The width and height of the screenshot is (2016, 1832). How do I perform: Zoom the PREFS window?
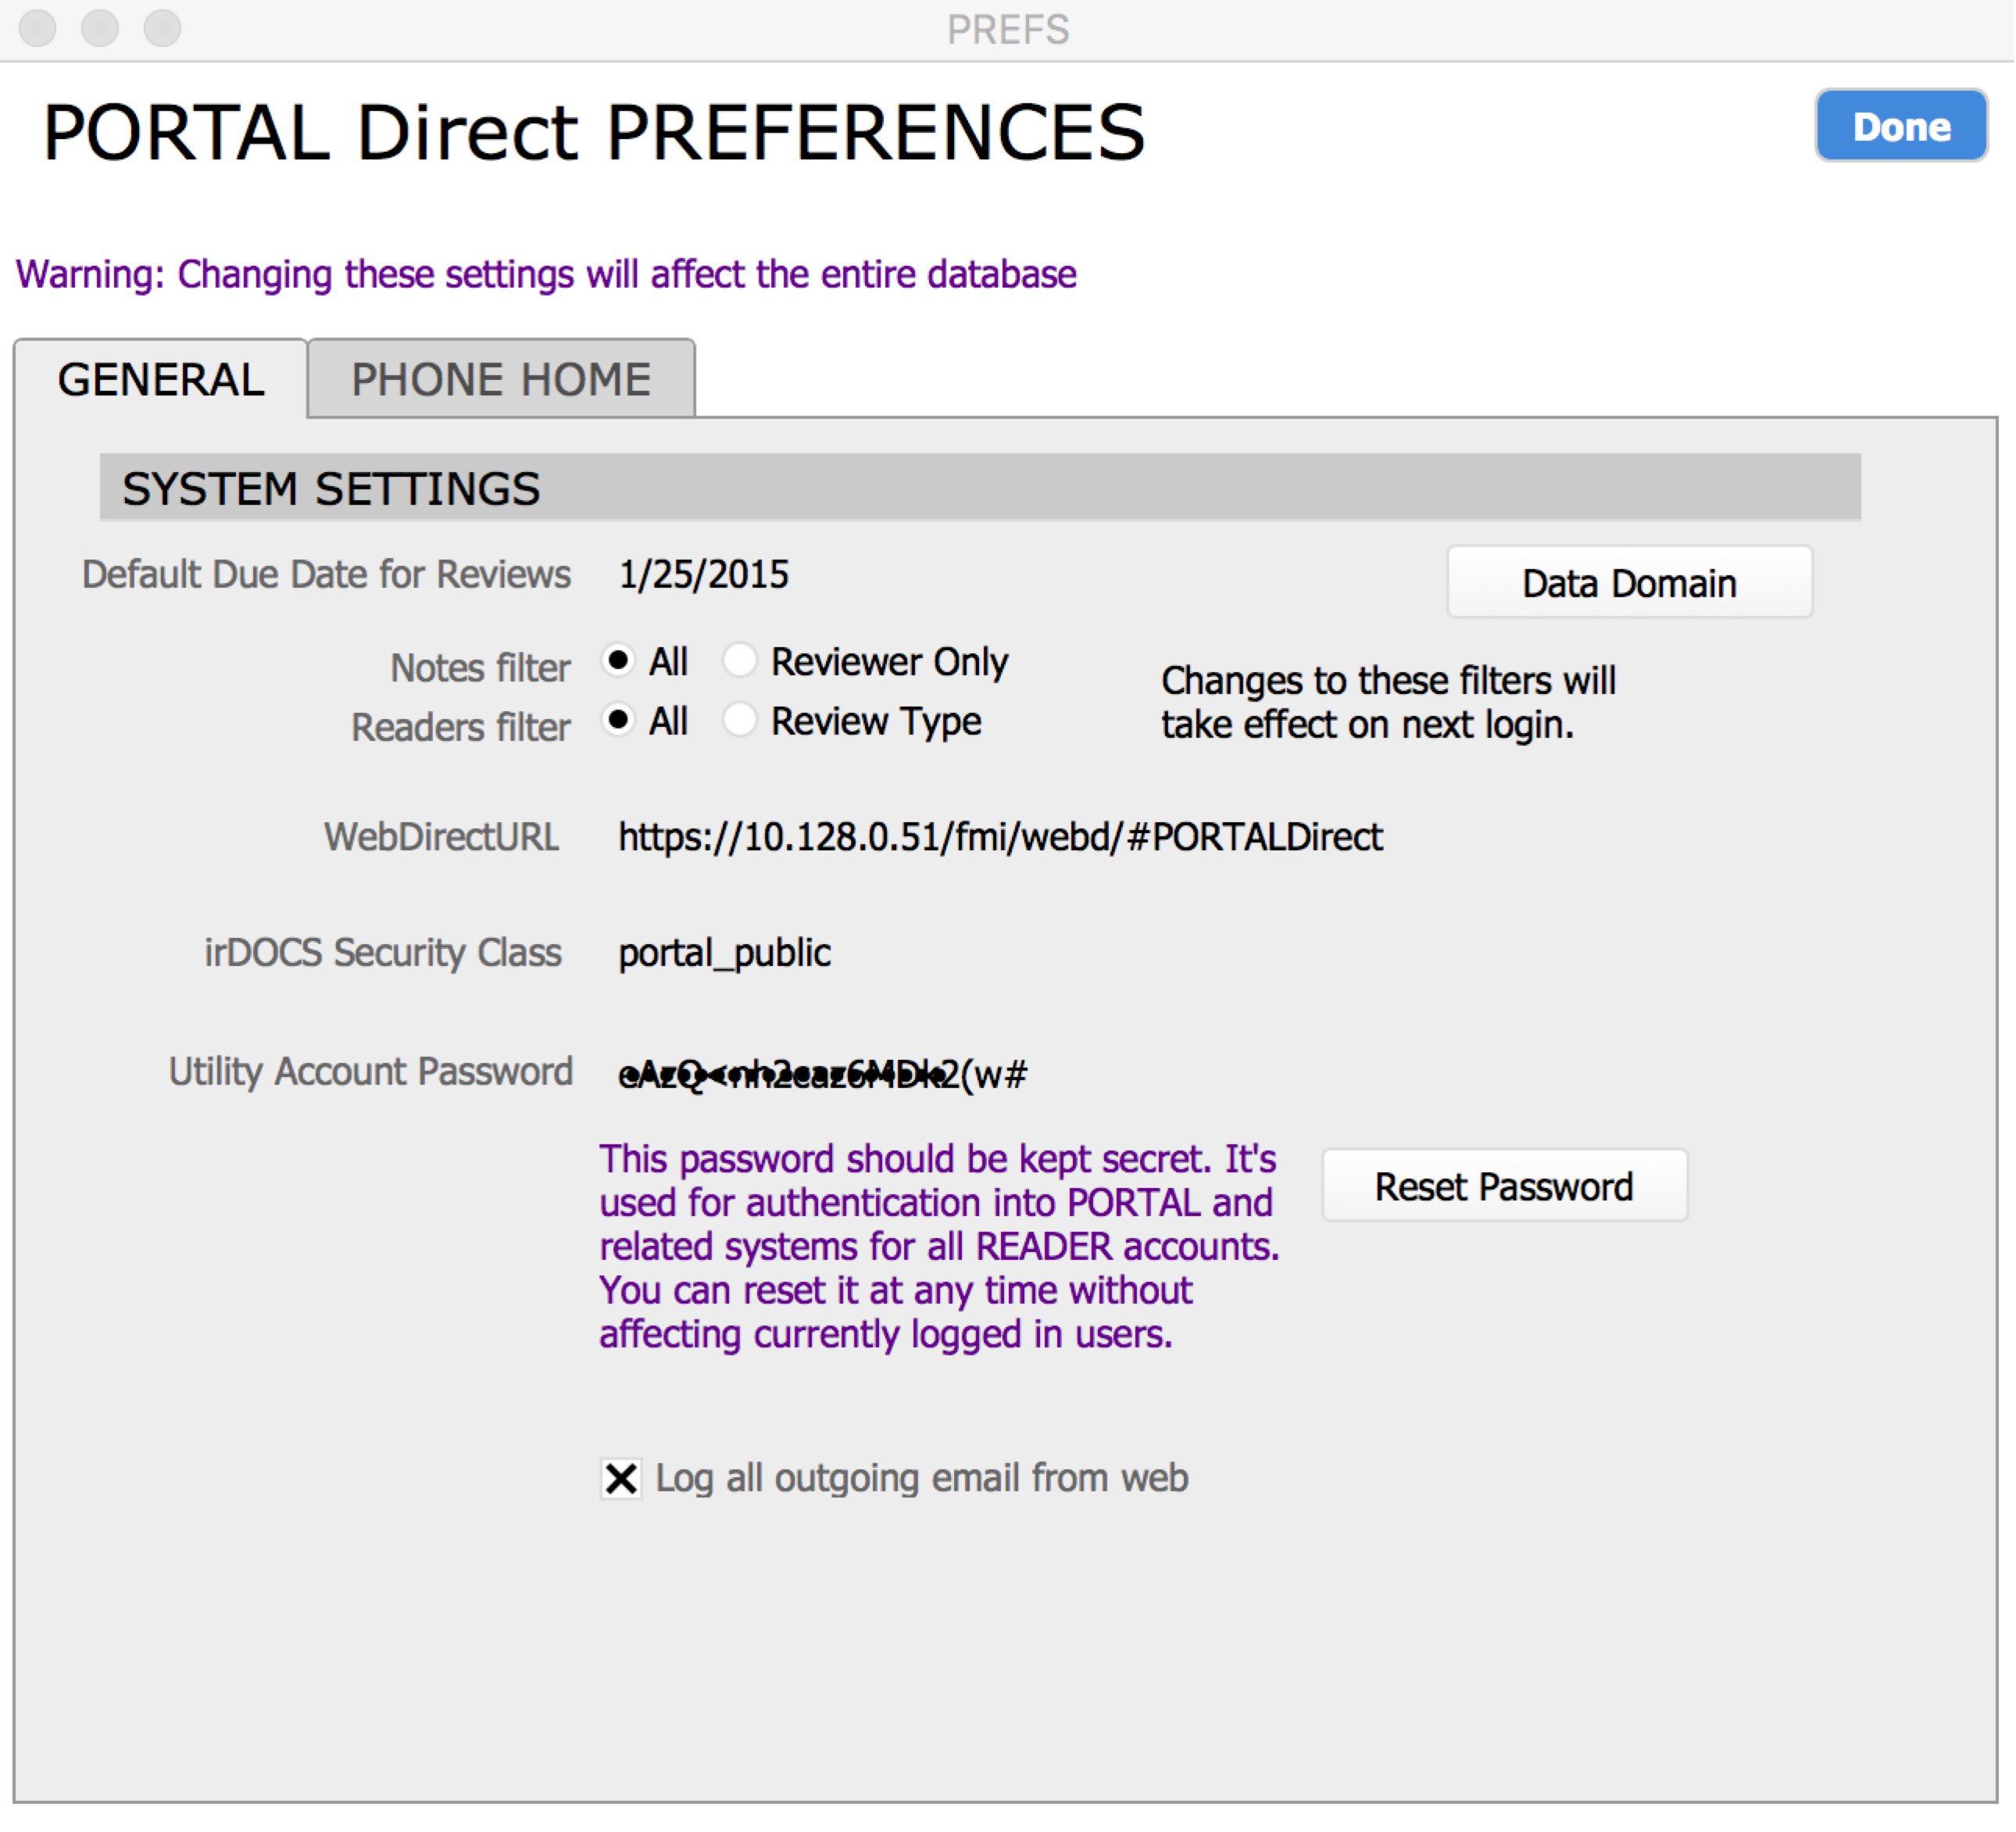coord(162,28)
